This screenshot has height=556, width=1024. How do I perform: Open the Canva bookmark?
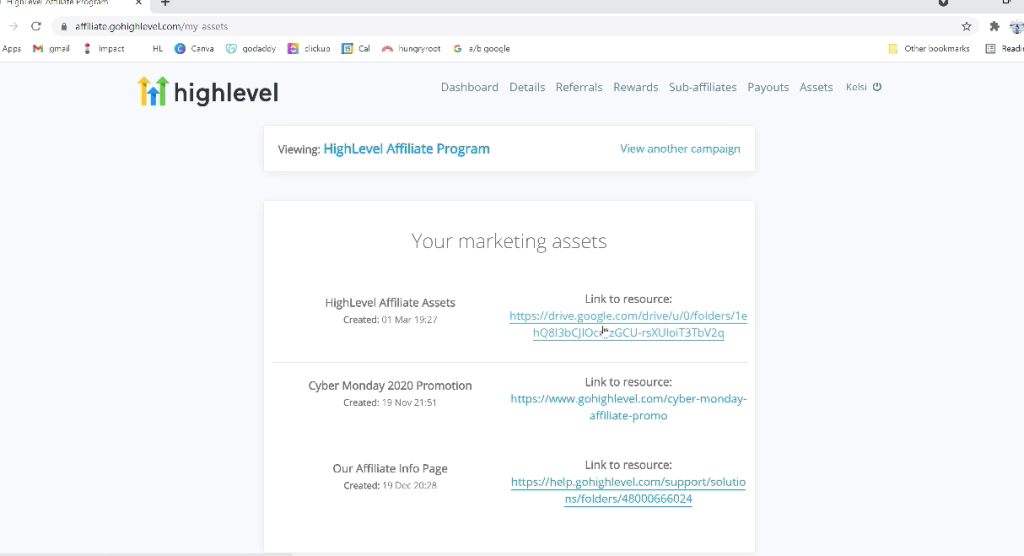coord(195,49)
